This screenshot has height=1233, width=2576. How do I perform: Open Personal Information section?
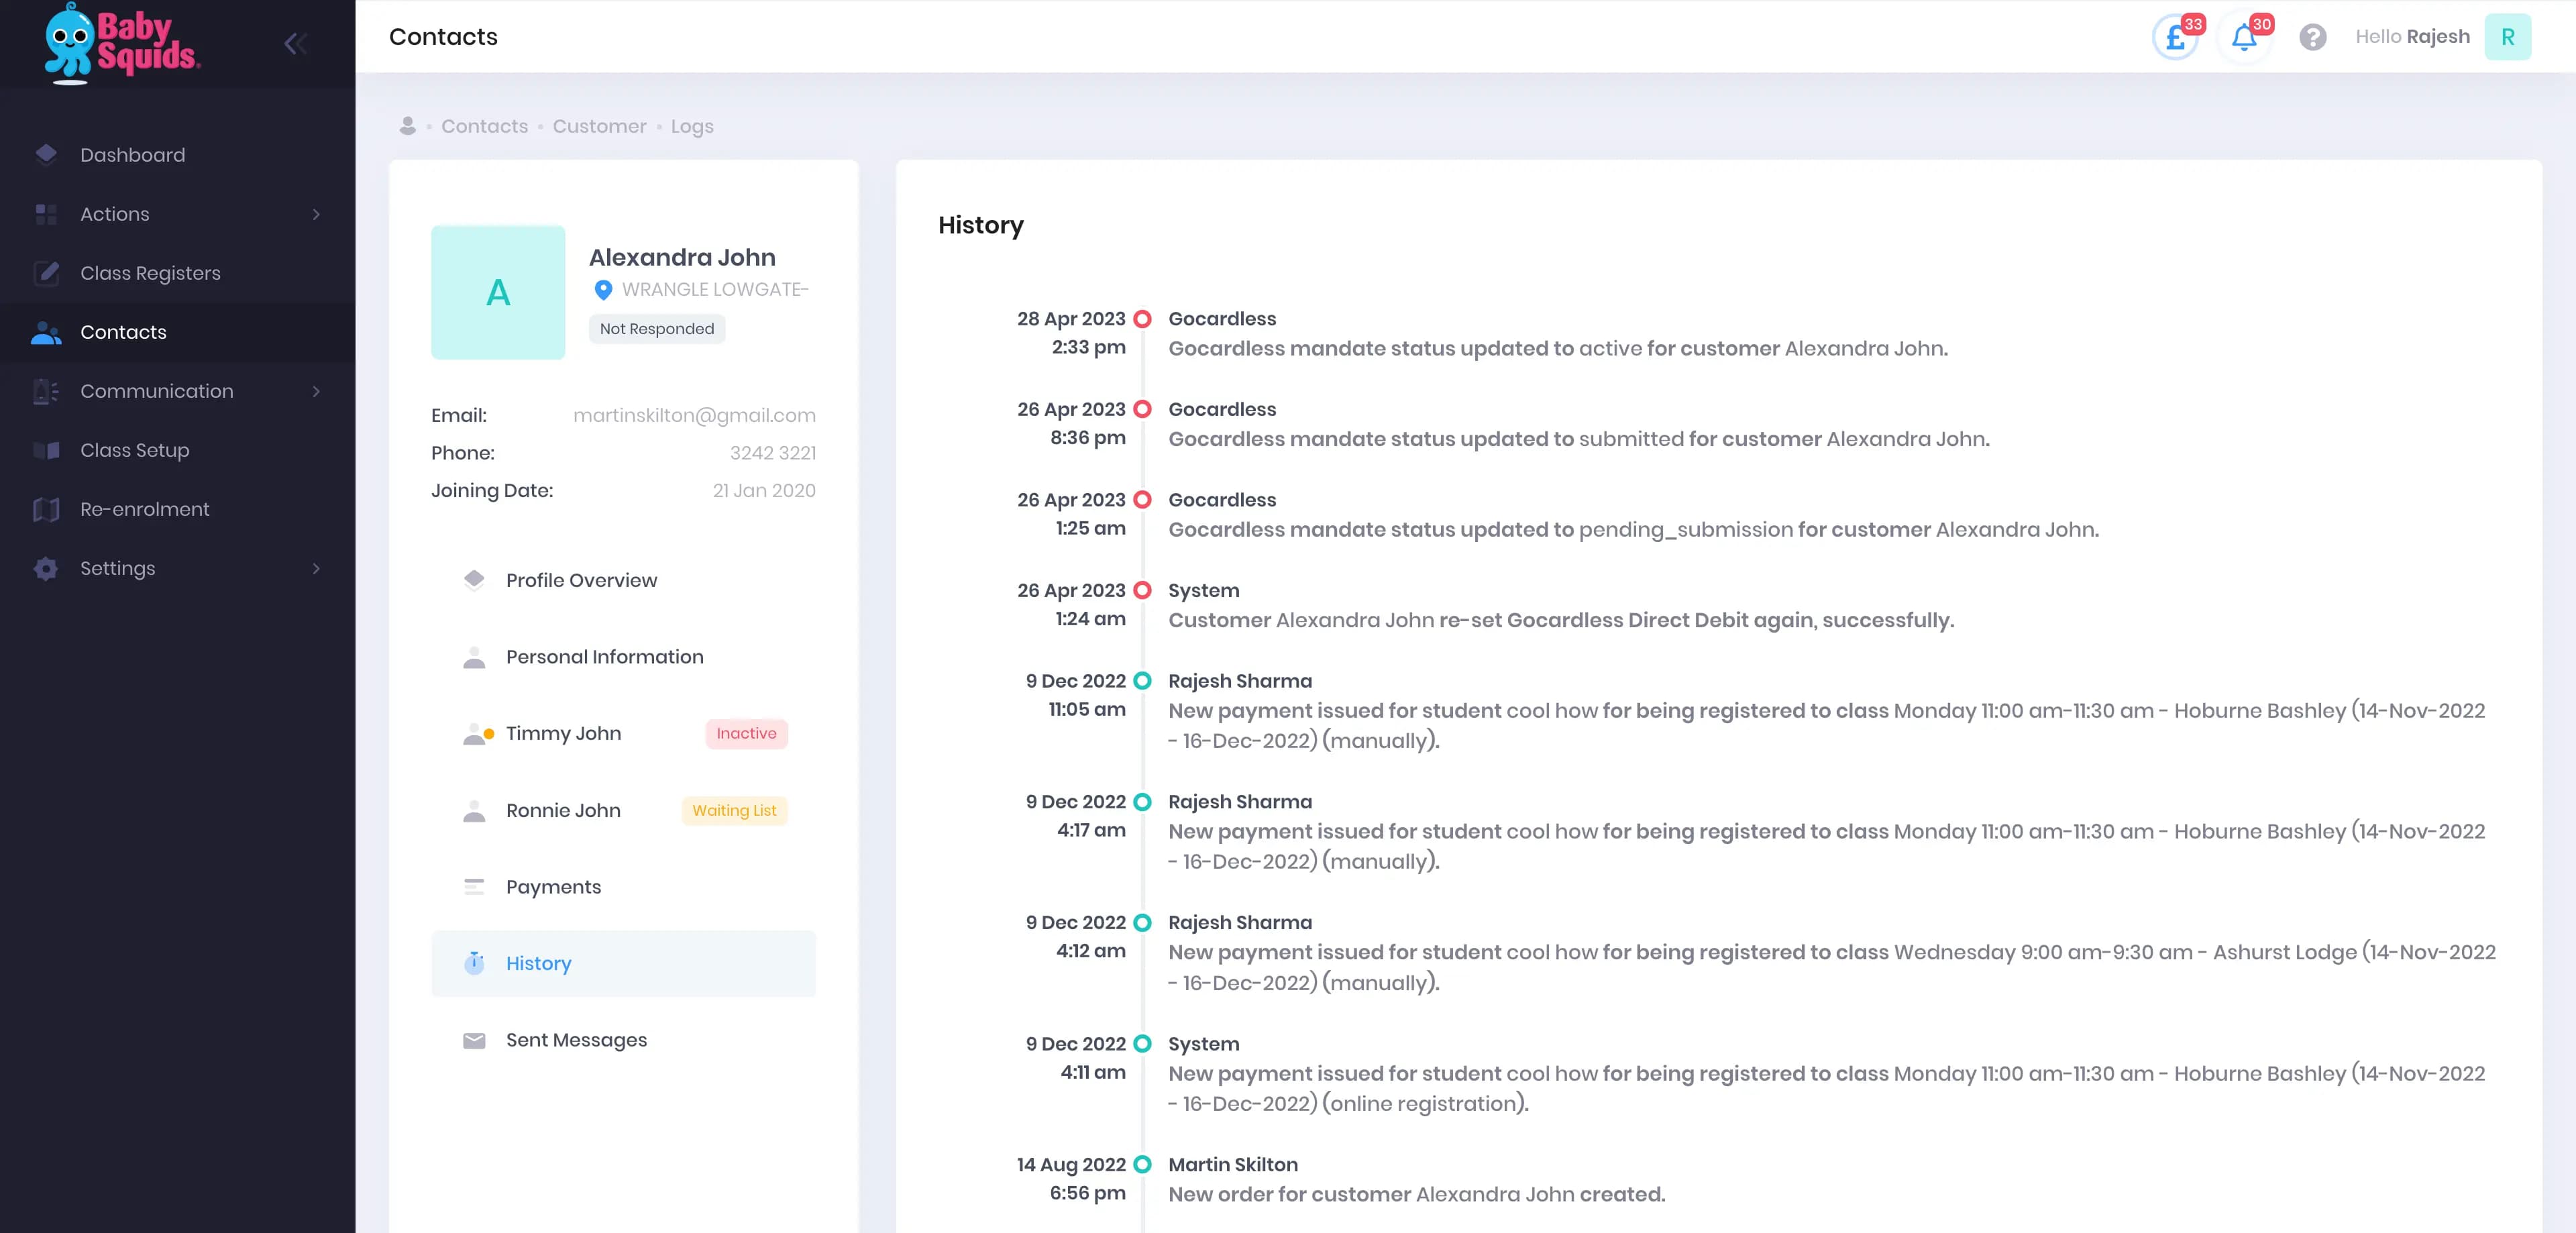[604, 657]
